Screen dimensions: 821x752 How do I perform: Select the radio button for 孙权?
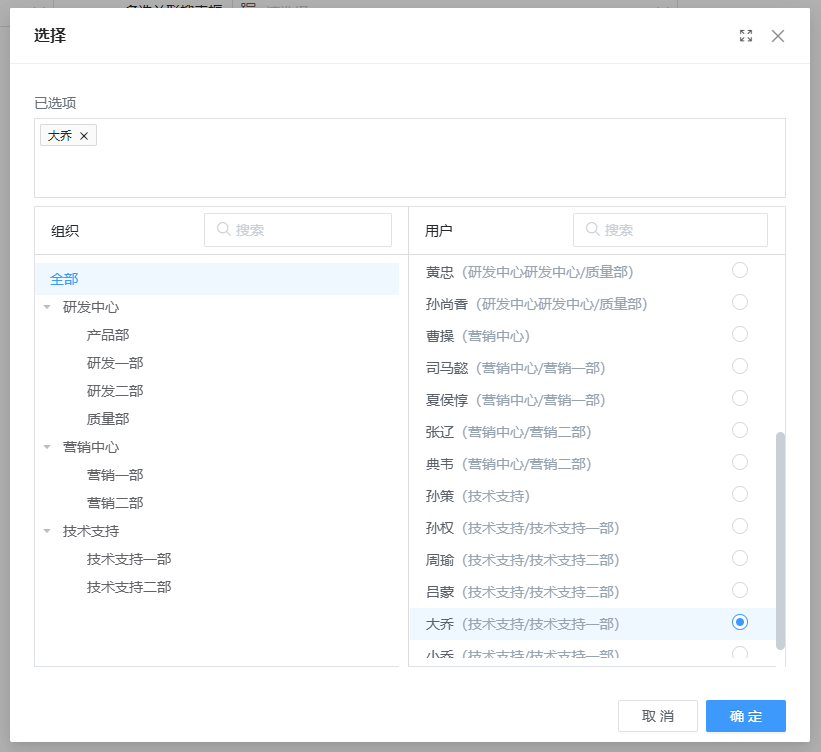tap(740, 526)
